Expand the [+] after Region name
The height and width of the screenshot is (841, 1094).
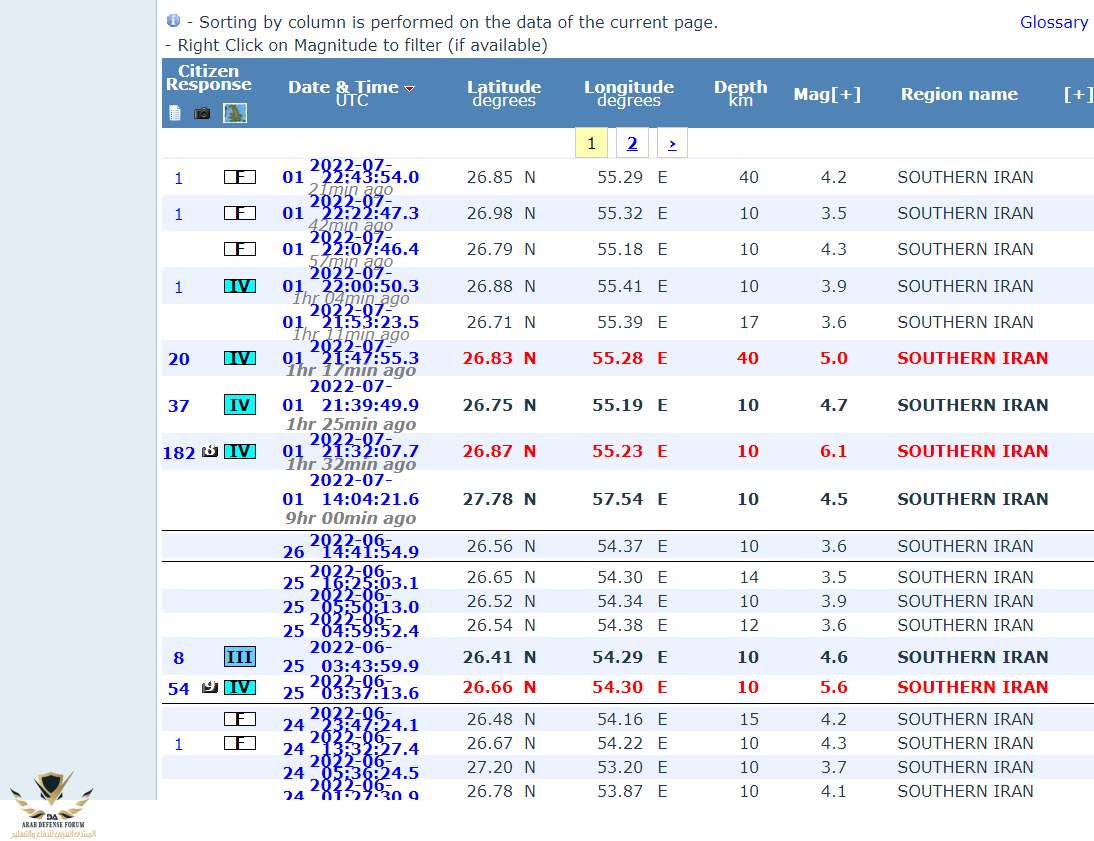tap(1077, 94)
